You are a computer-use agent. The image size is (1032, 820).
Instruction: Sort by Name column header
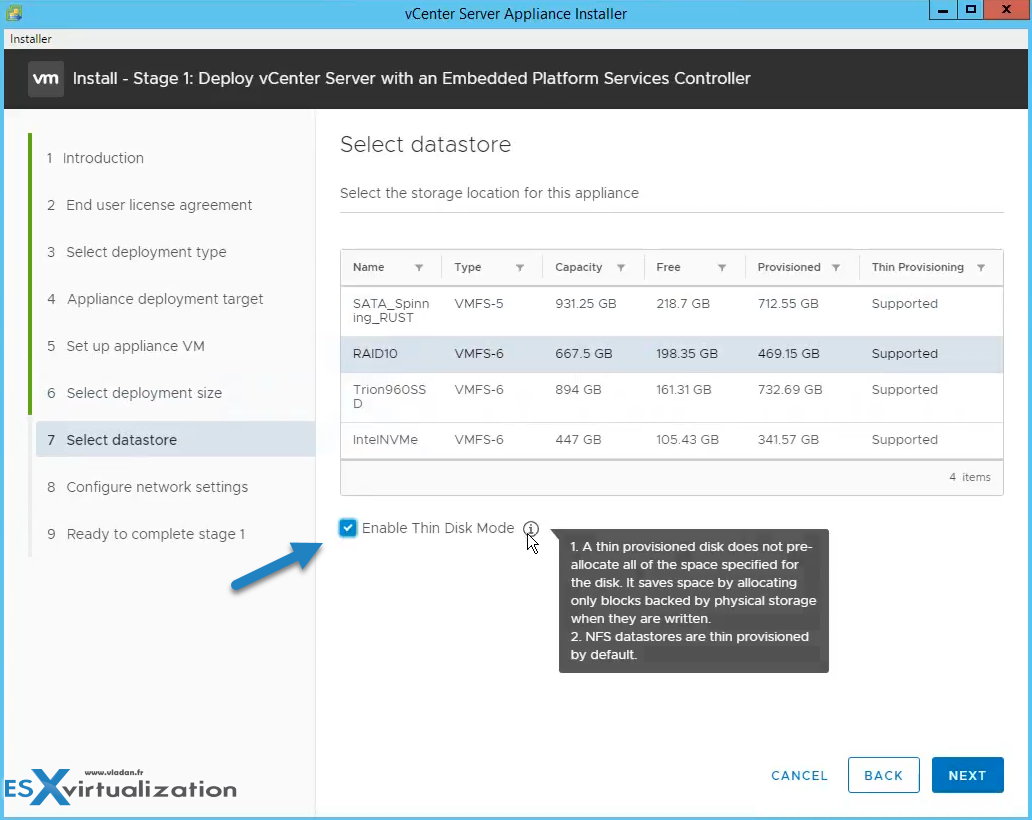tap(369, 267)
